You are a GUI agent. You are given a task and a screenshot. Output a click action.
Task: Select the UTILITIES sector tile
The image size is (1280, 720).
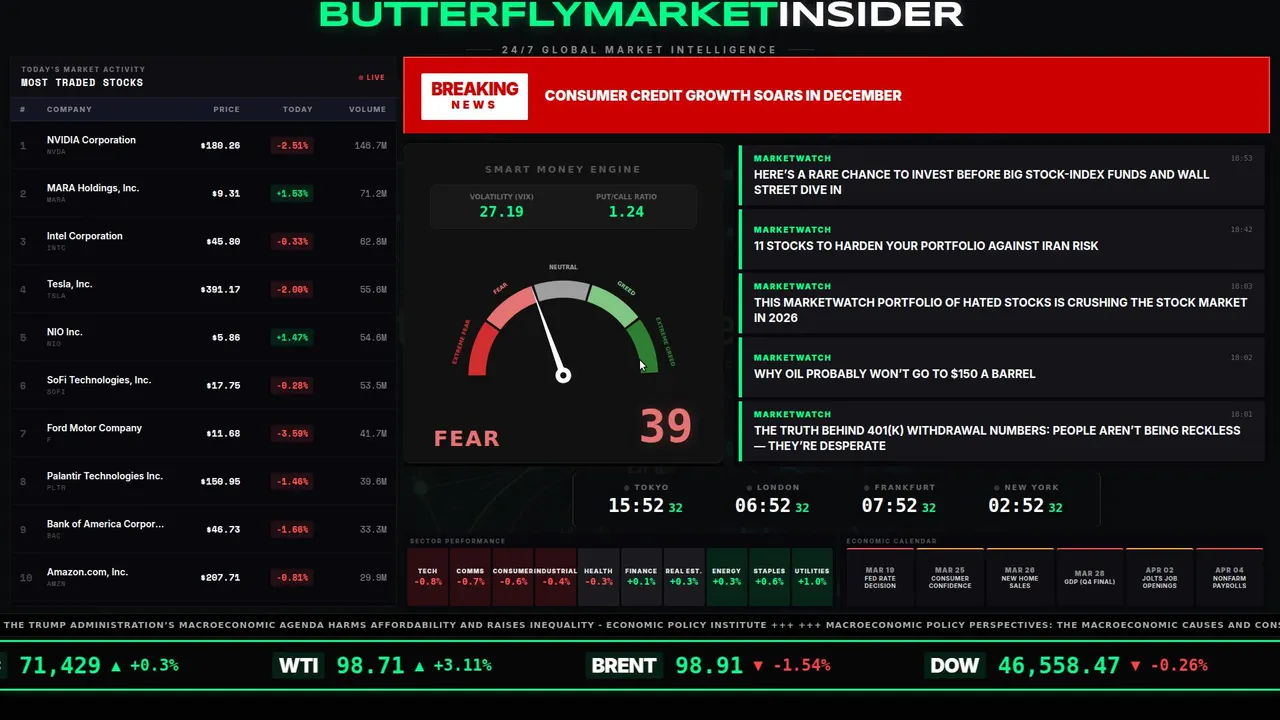(812, 577)
